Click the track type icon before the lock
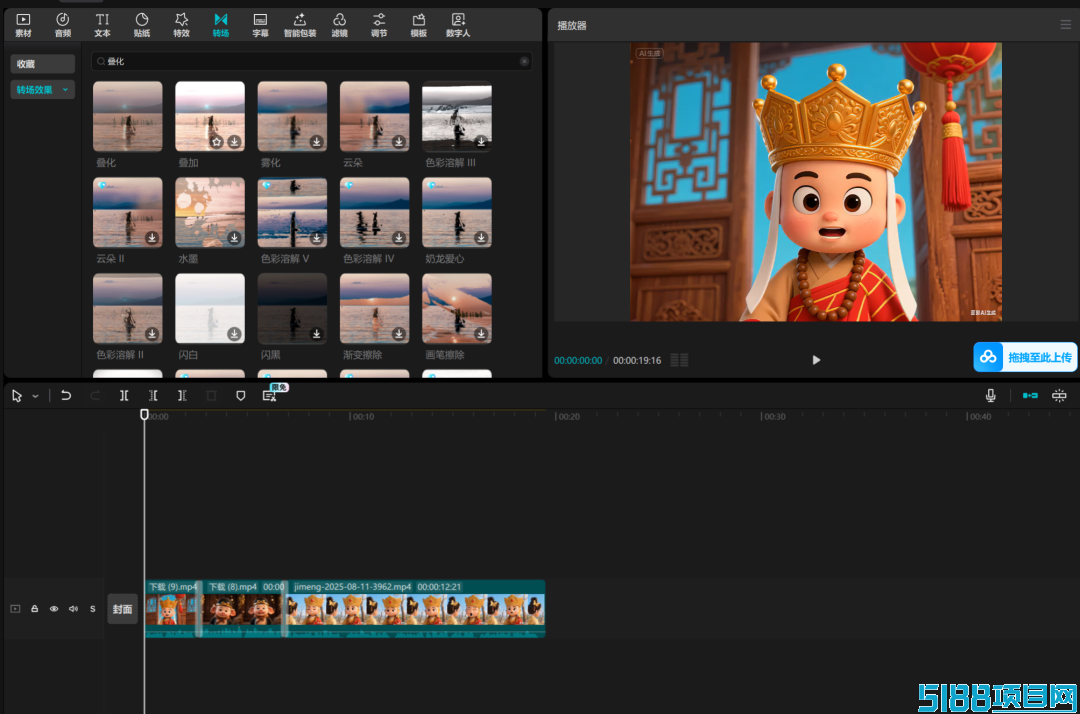The height and width of the screenshot is (714, 1080). coord(15,609)
